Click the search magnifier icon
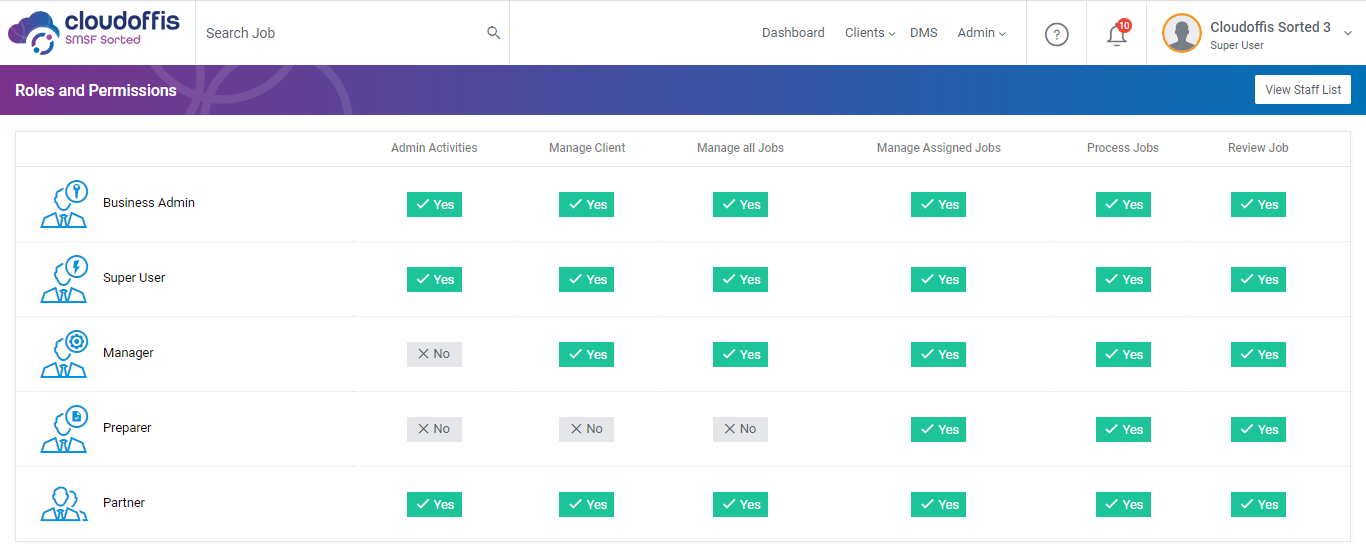This screenshot has width=1366, height=559. point(493,33)
